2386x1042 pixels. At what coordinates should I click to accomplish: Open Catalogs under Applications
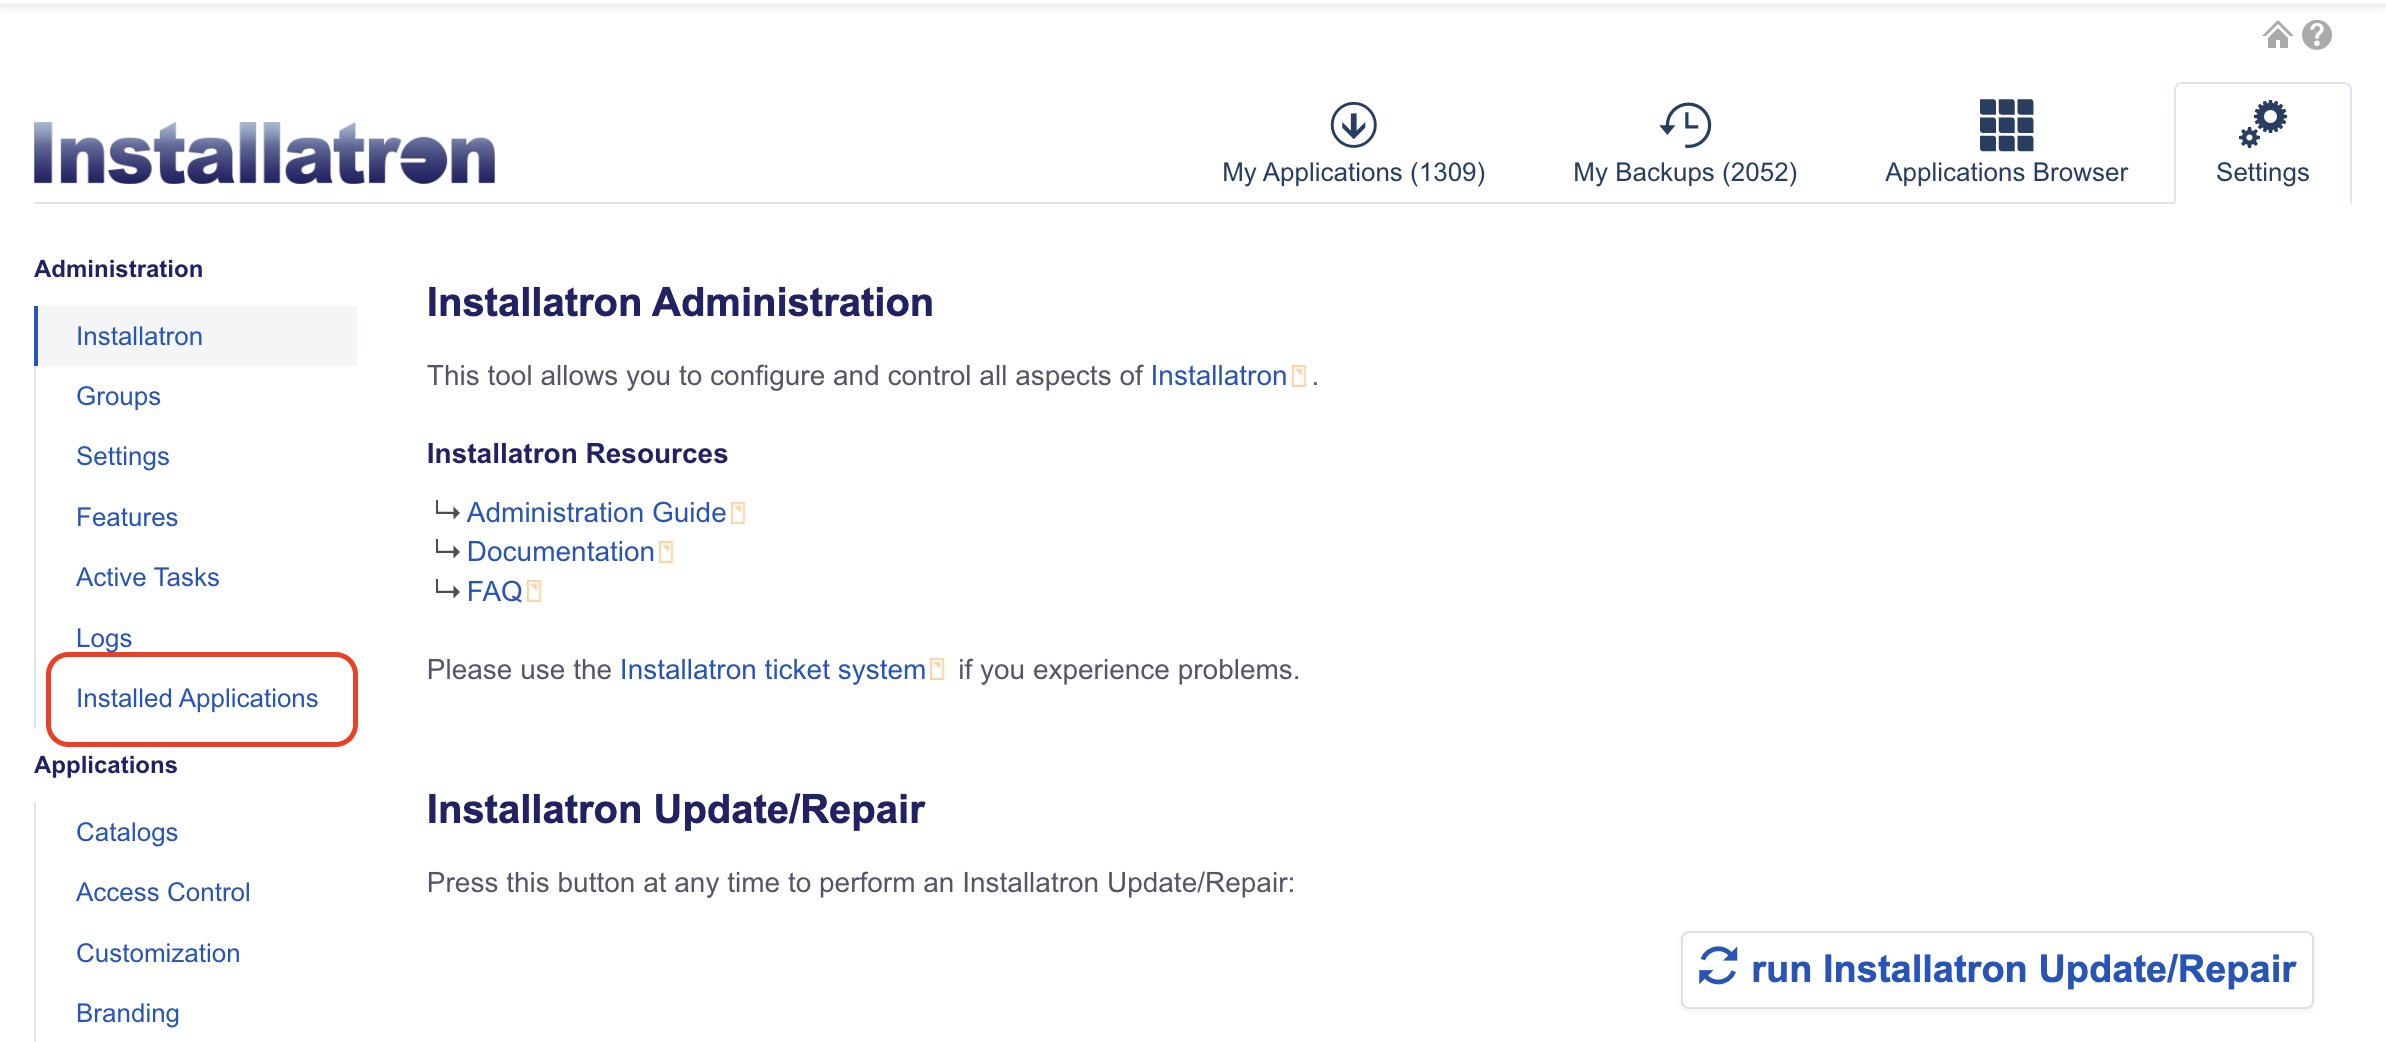point(127,832)
